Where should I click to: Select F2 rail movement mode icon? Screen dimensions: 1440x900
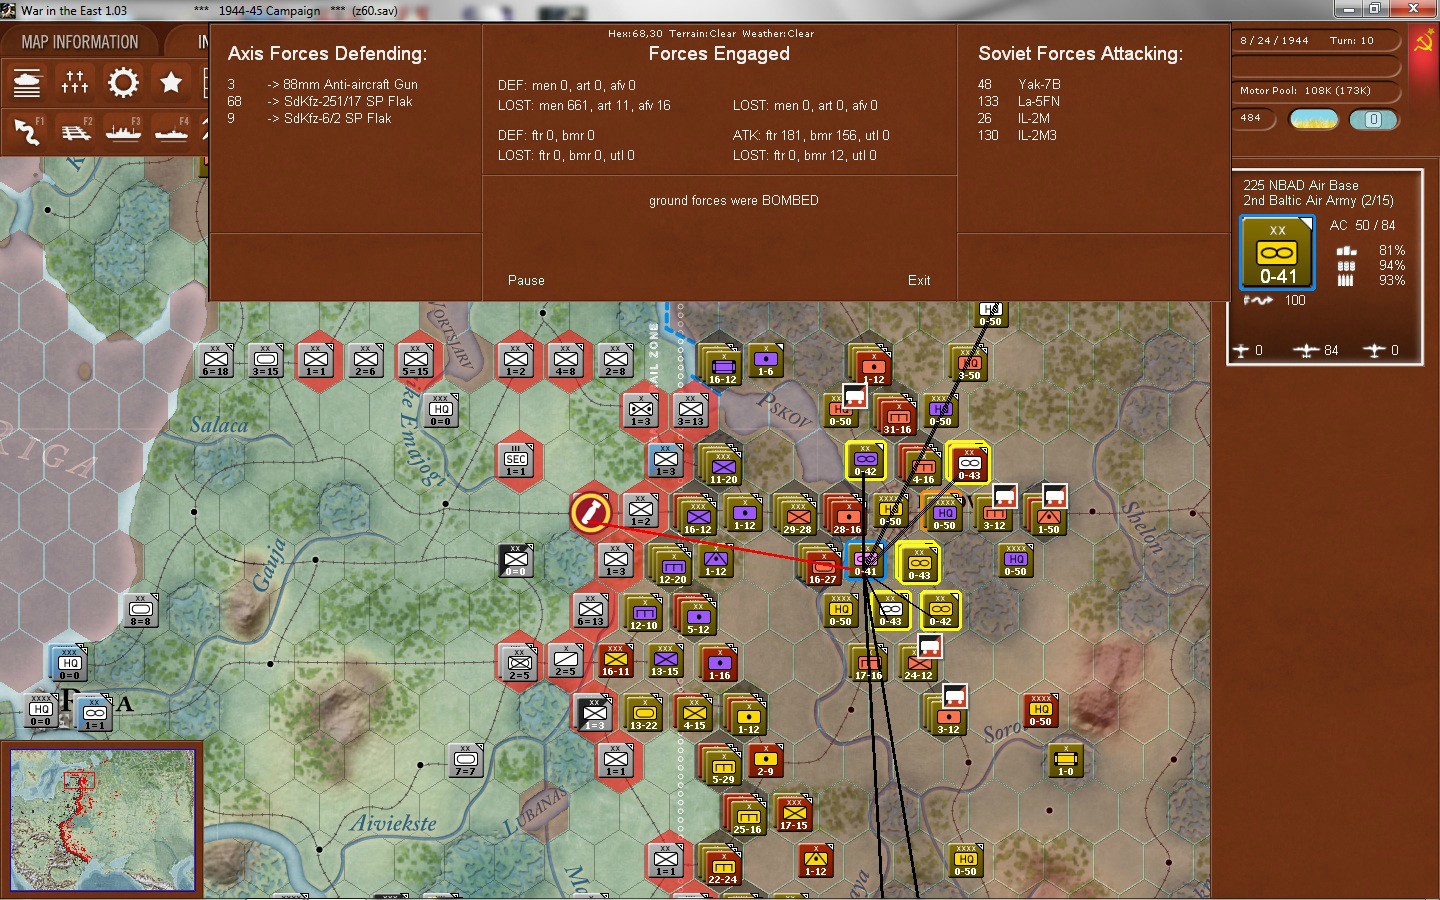pos(75,131)
